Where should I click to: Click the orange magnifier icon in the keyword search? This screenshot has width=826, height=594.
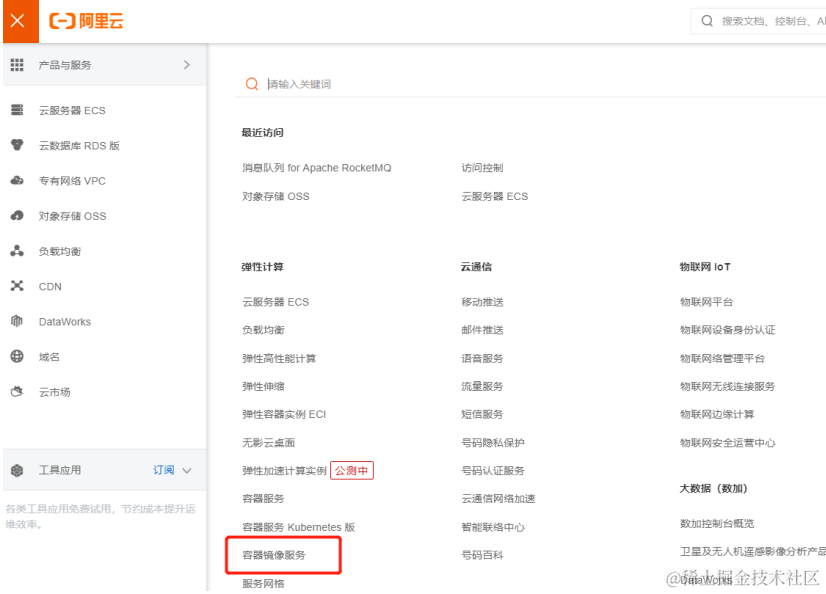(x=252, y=84)
